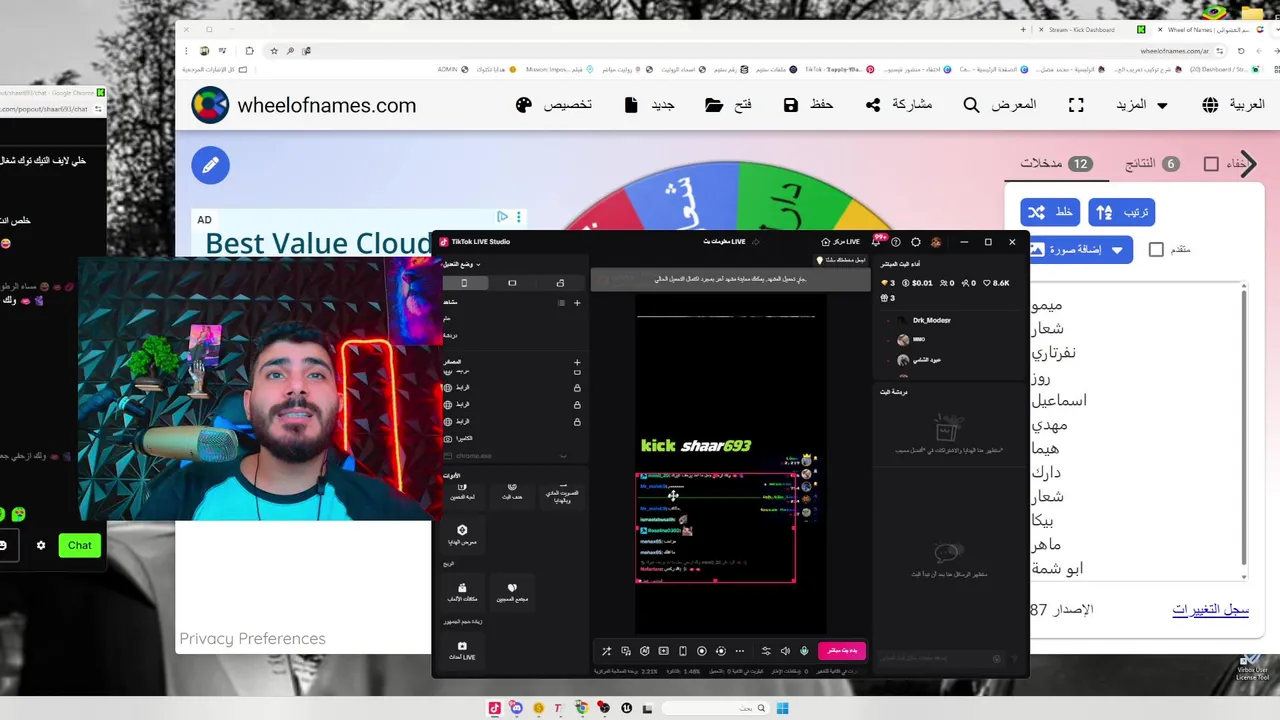Open the LIVE events (أحداث LIVE) tool
This screenshot has height=720, width=1280.
coord(462,650)
